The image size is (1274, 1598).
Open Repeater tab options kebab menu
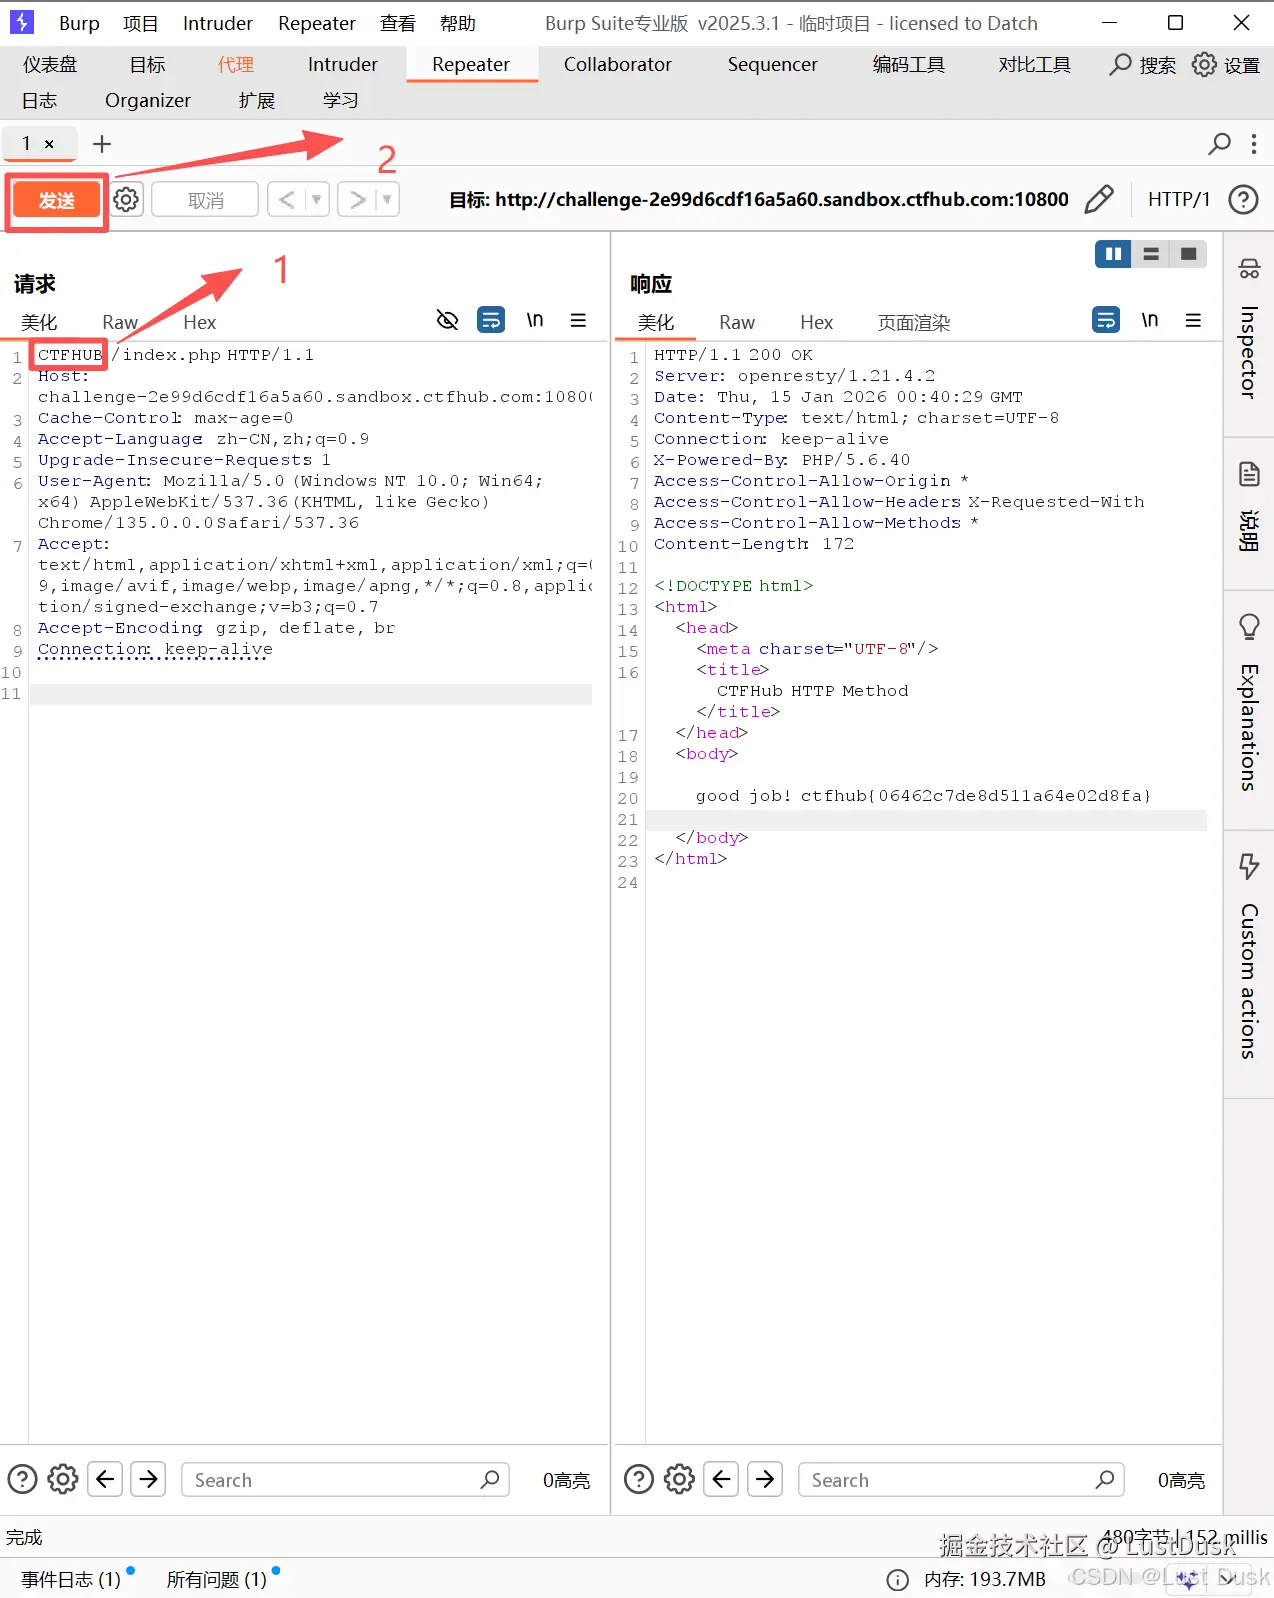pos(1253,144)
